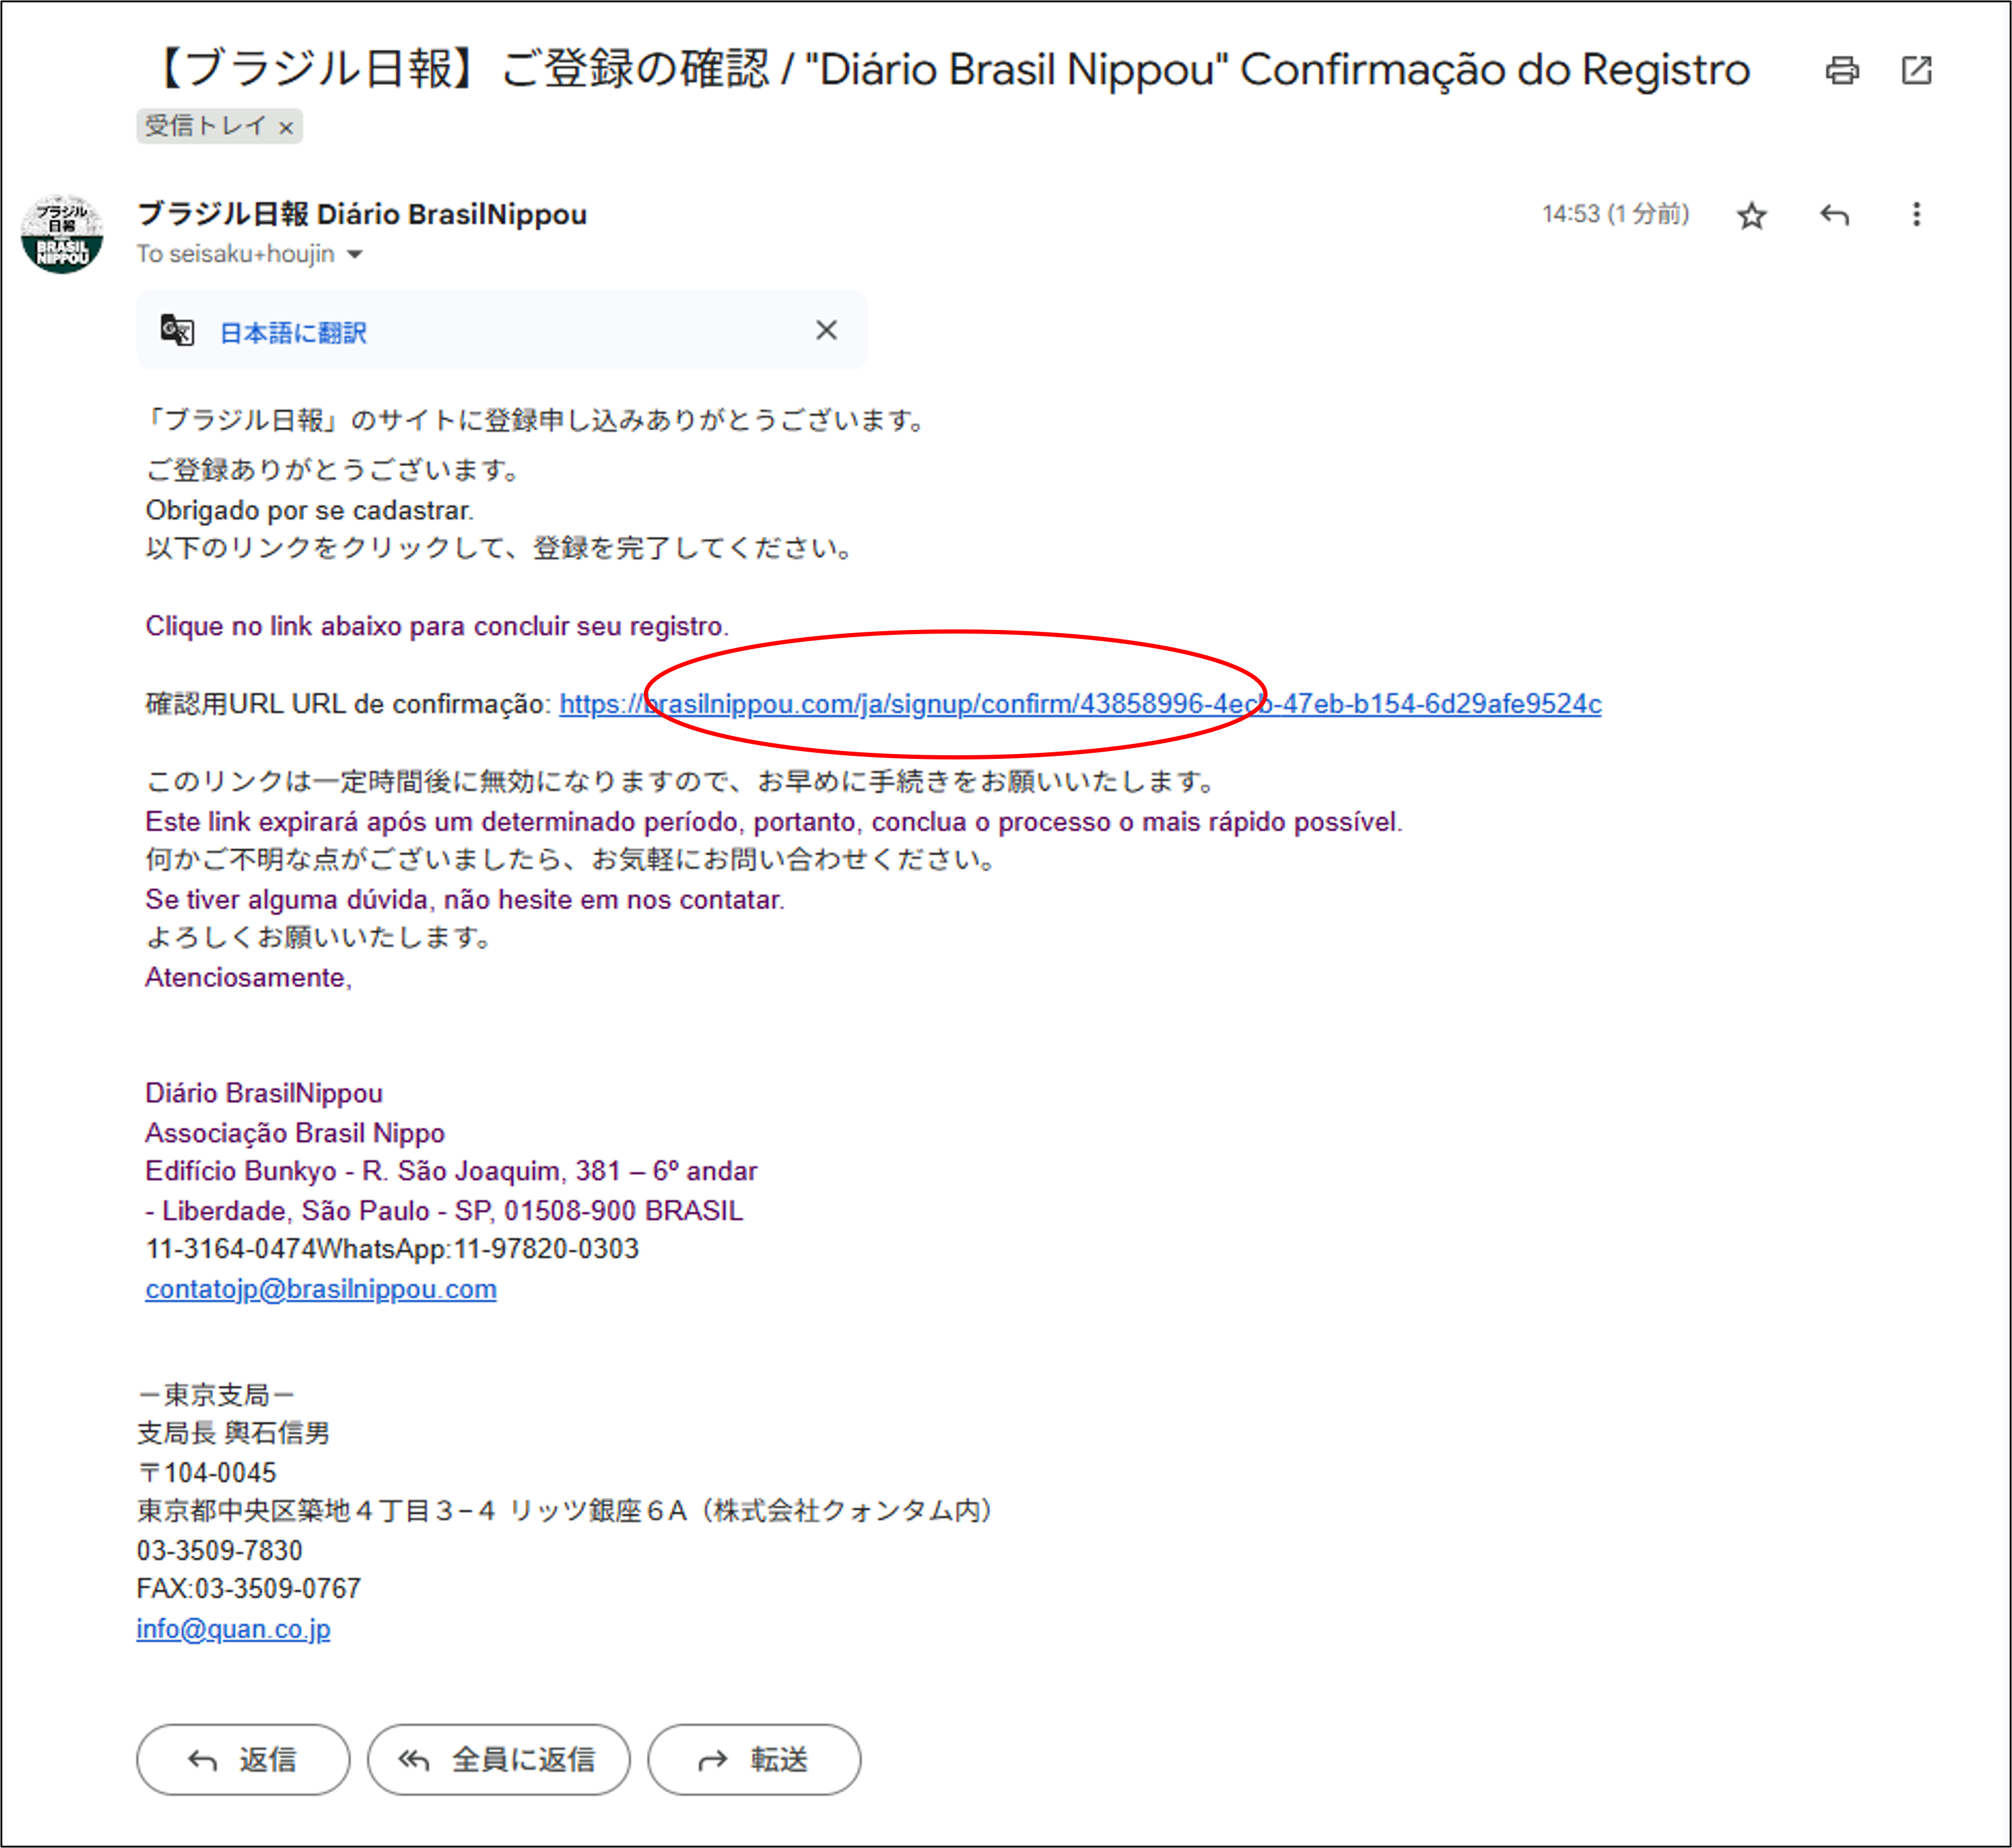
Task: Click 日本語に翻訳 link
Action: click(293, 333)
